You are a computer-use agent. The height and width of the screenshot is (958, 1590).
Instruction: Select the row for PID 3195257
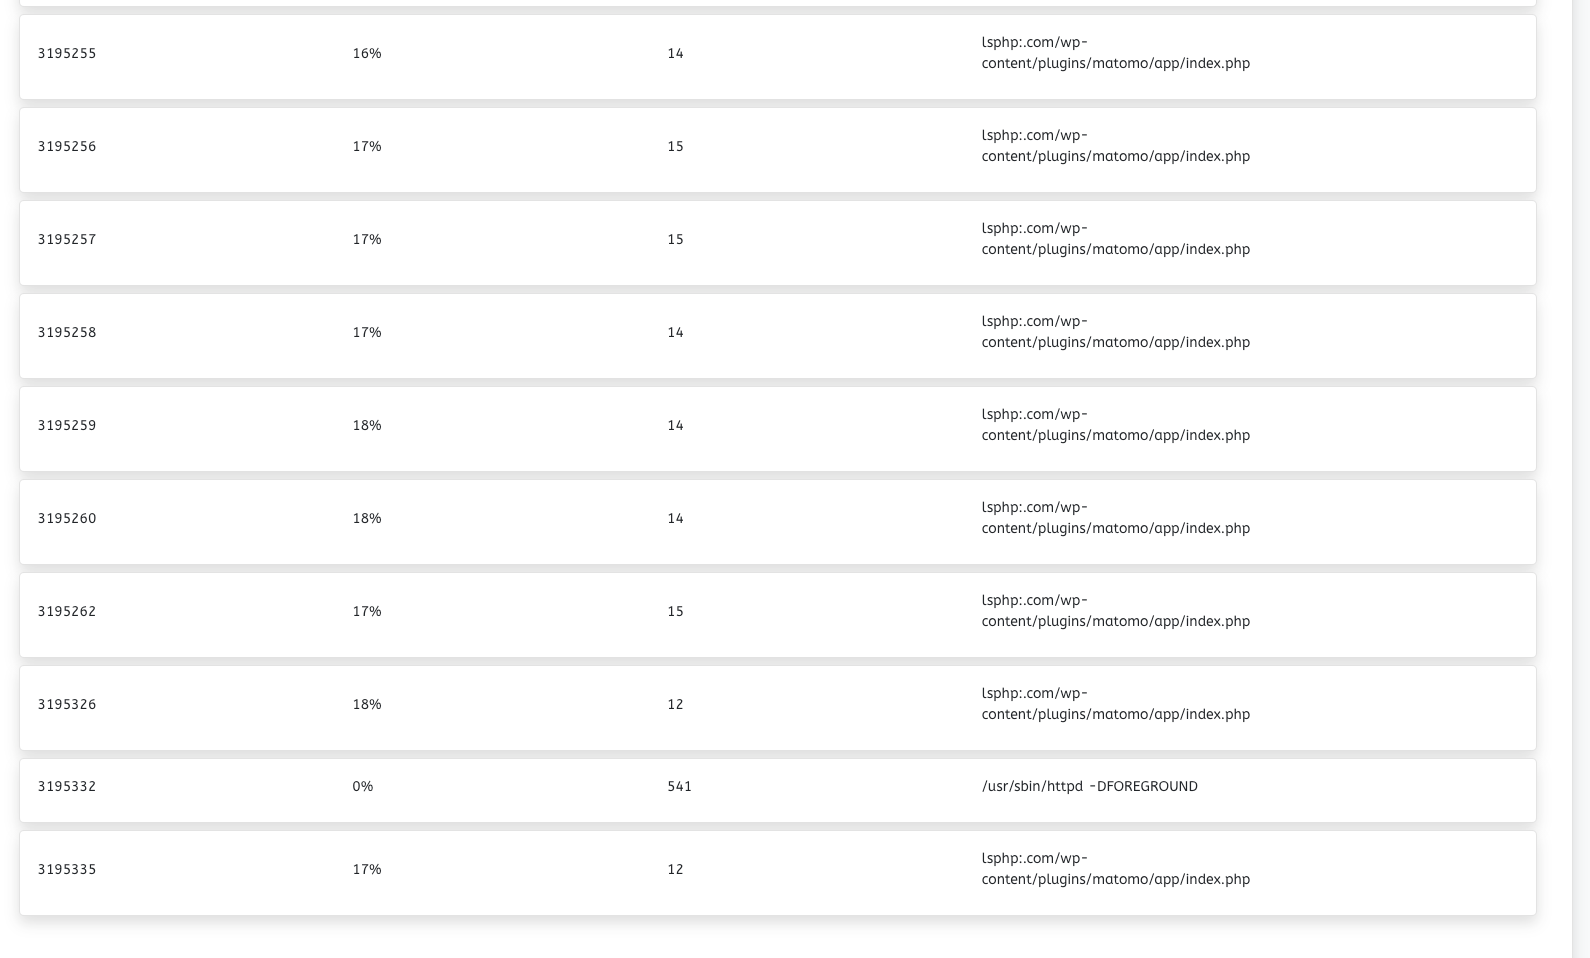pos(777,242)
